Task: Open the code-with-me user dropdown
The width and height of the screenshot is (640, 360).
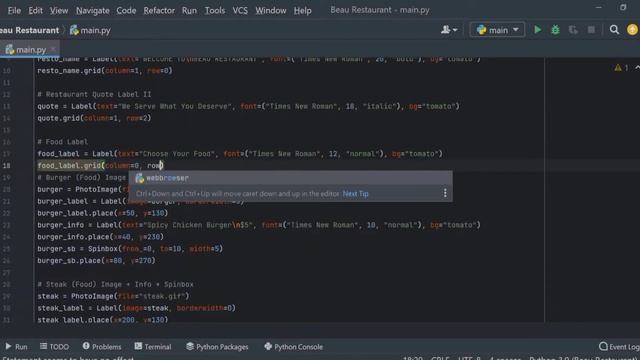Action: (x=449, y=30)
